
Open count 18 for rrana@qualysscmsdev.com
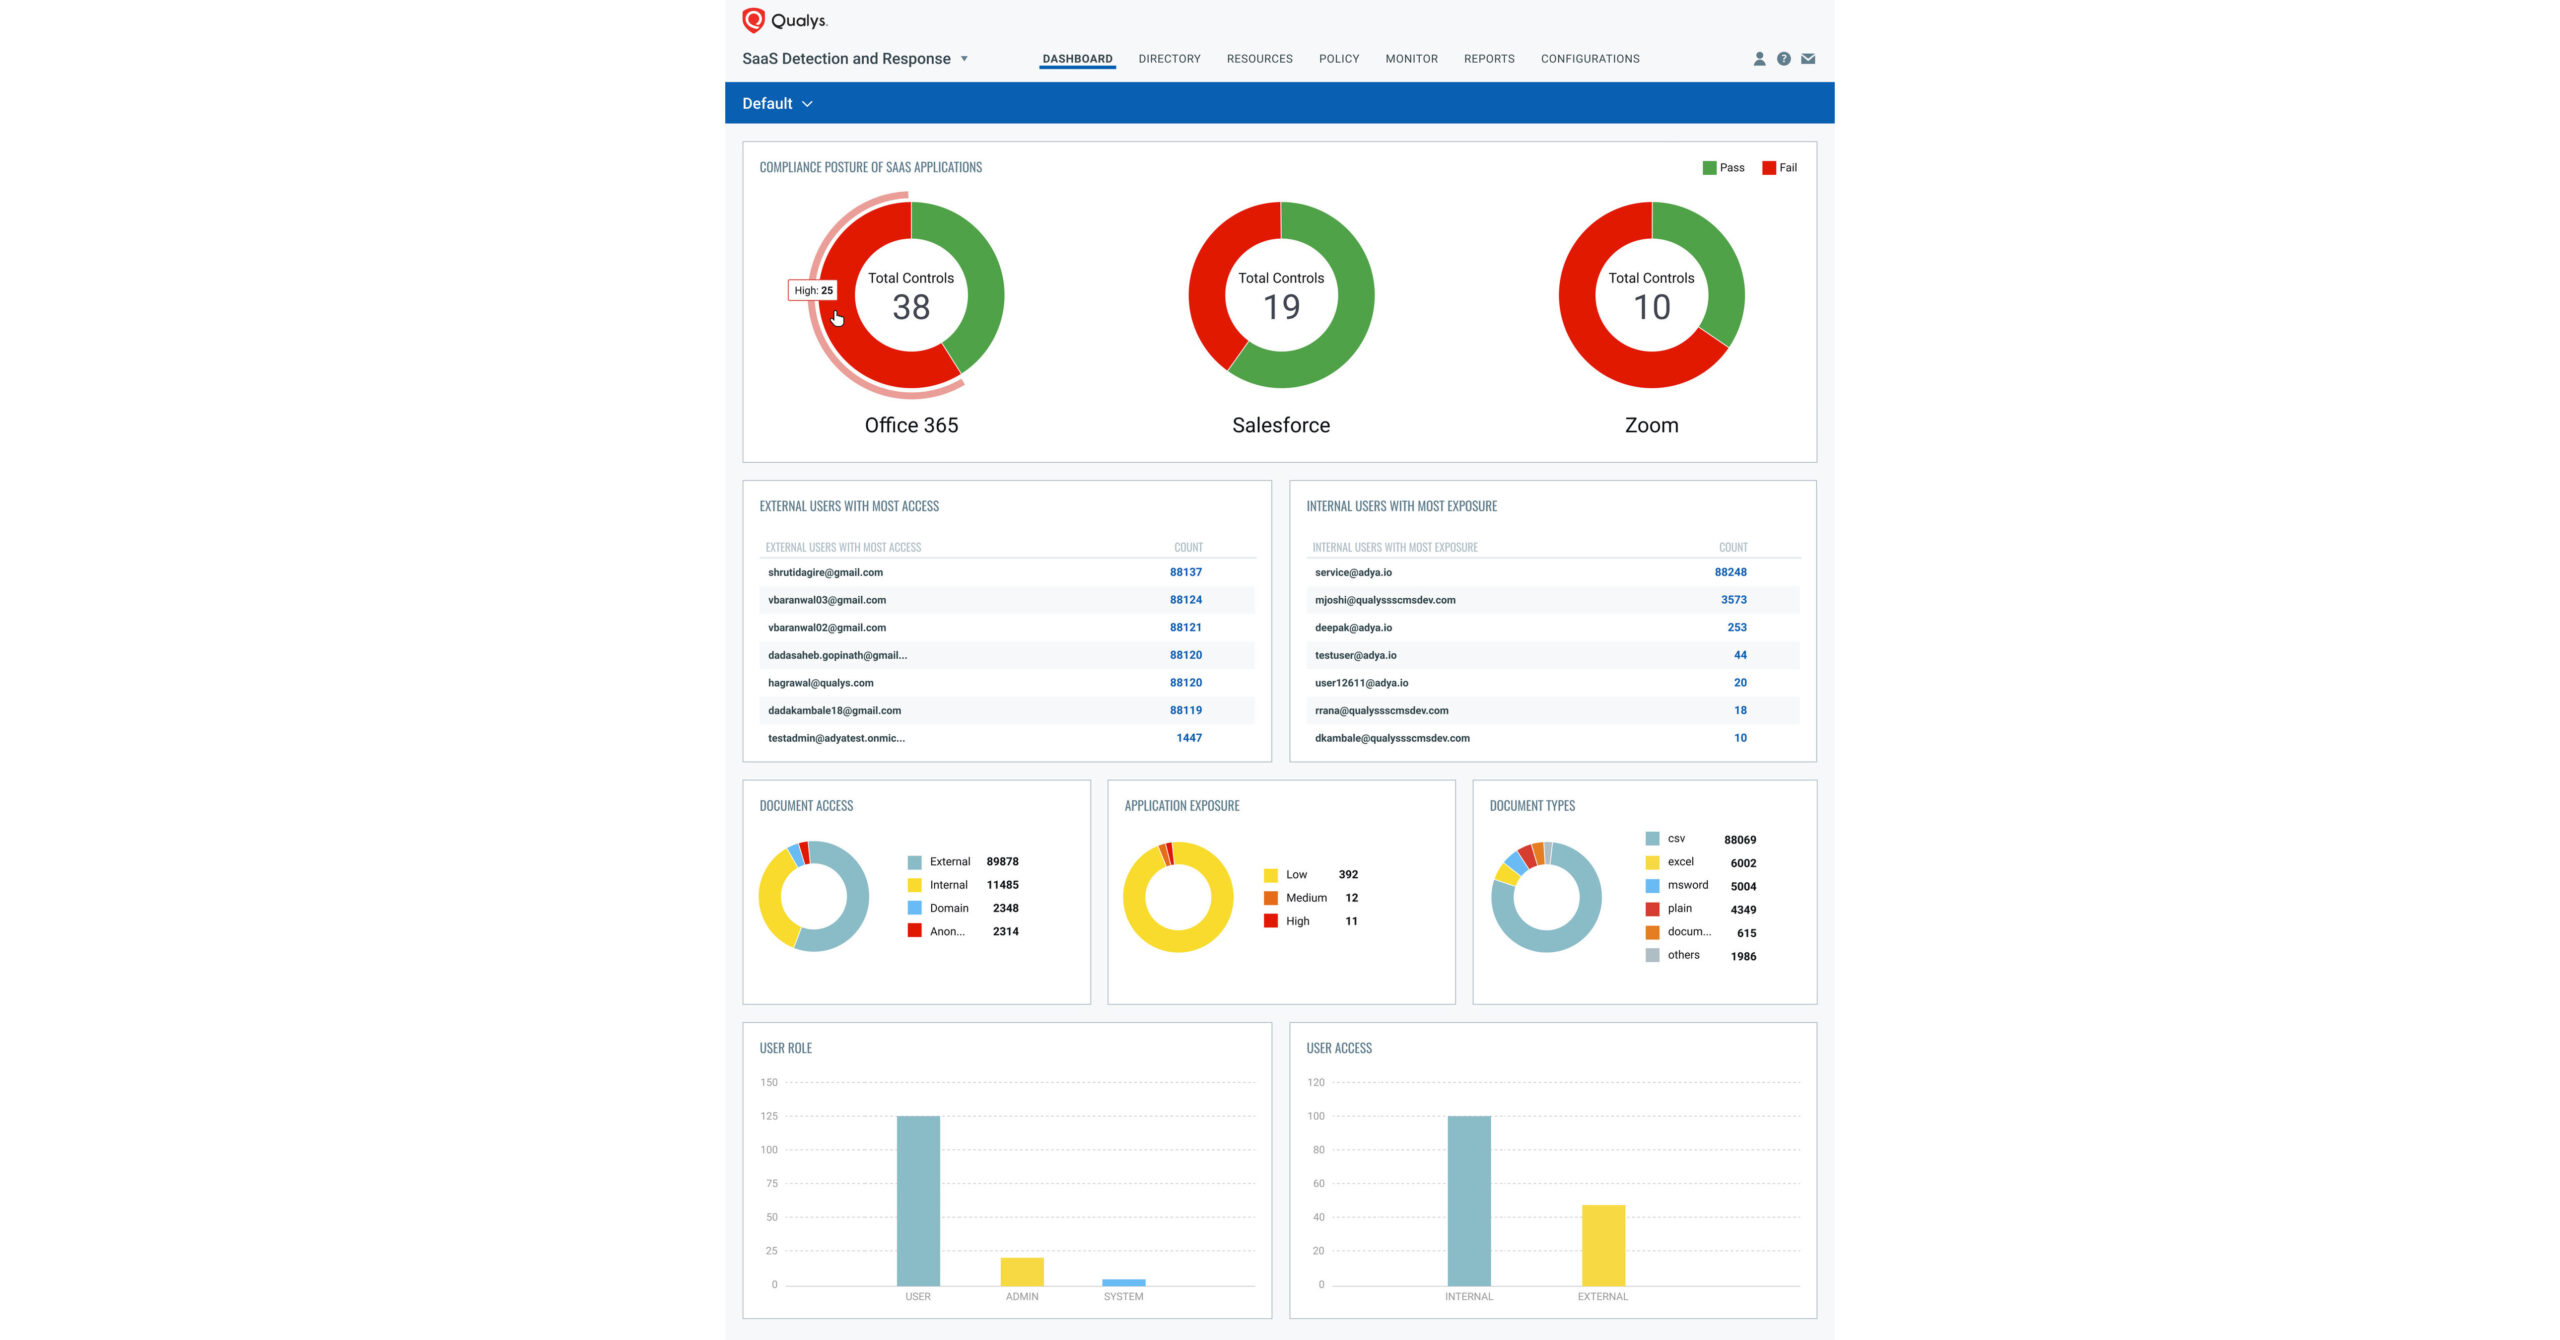point(1741,711)
